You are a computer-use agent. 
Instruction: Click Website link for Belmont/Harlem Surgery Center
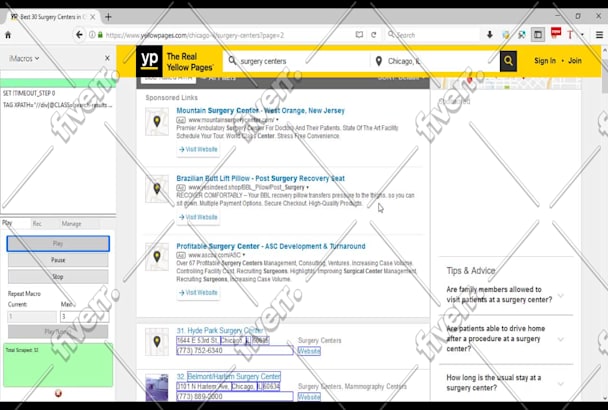tap(309, 396)
